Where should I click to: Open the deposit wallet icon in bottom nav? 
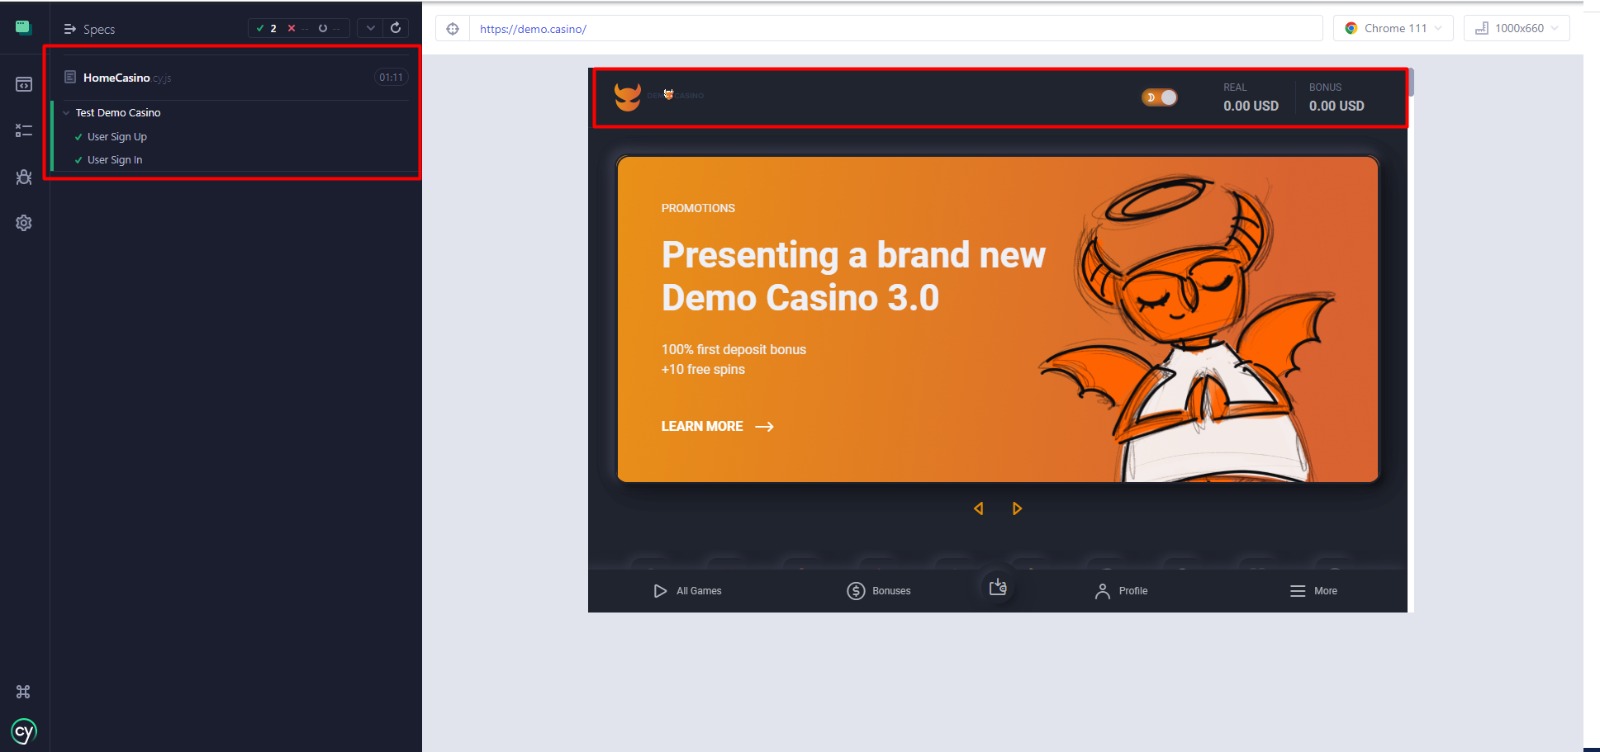[998, 587]
